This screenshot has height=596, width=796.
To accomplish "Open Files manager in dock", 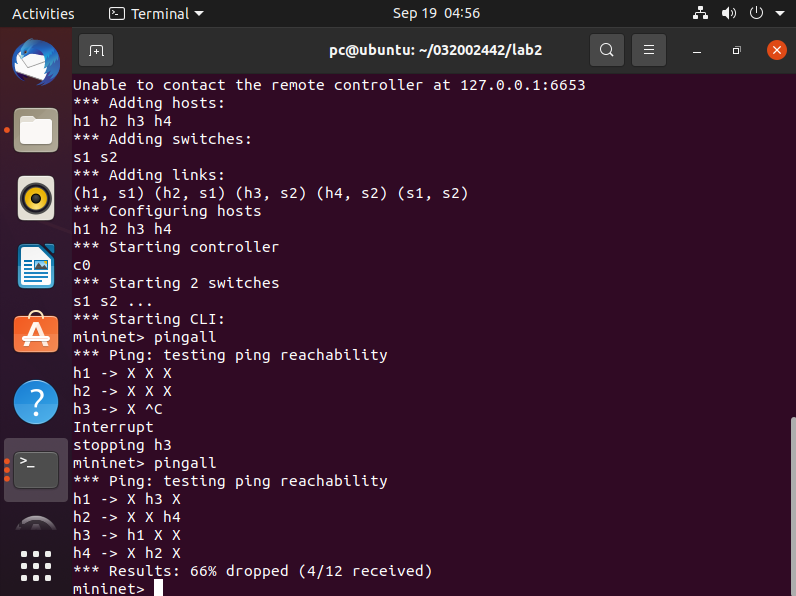I will coord(36,130).
